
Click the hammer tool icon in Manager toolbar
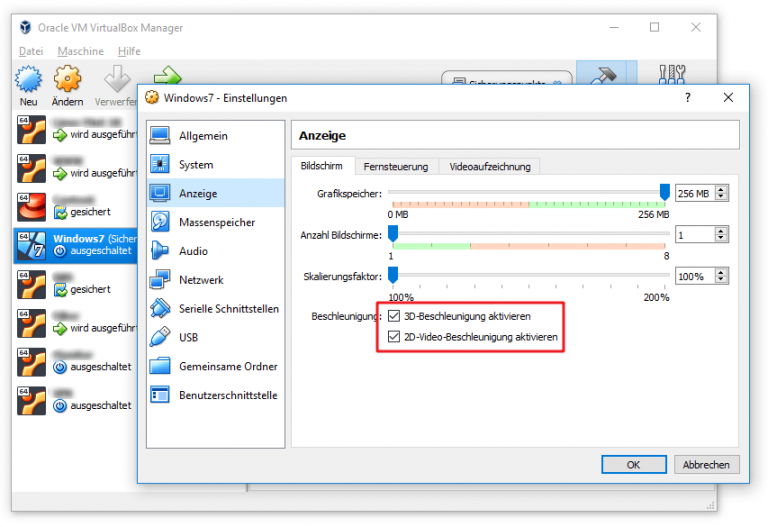601,74
